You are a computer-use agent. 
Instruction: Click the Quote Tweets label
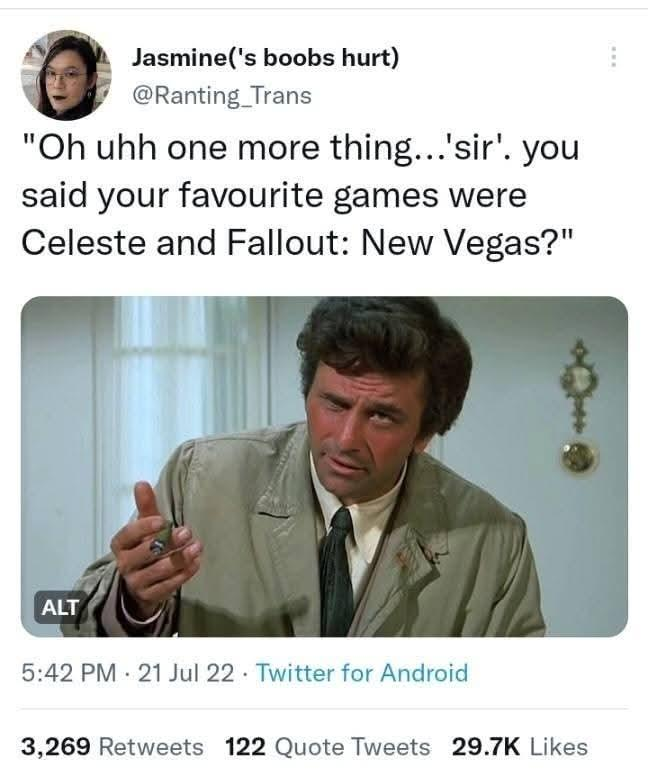click(353, 746)
